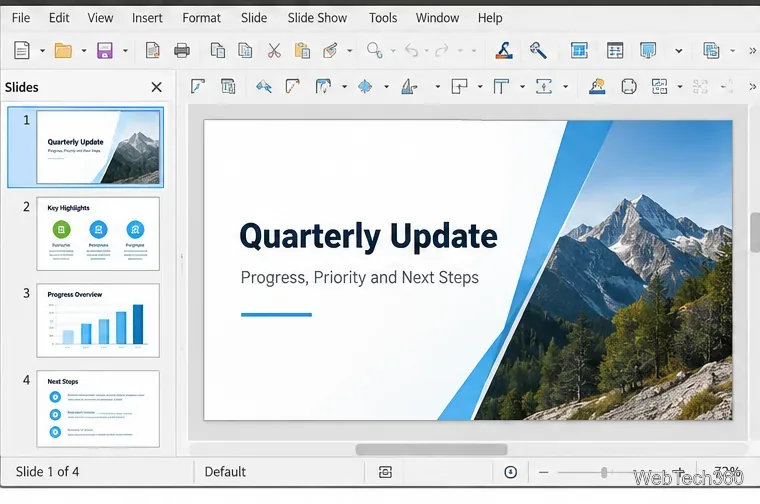Show more first-toolbar items via double chevron
Viewport: 760px width, 504px height.
tap(752, 50)
